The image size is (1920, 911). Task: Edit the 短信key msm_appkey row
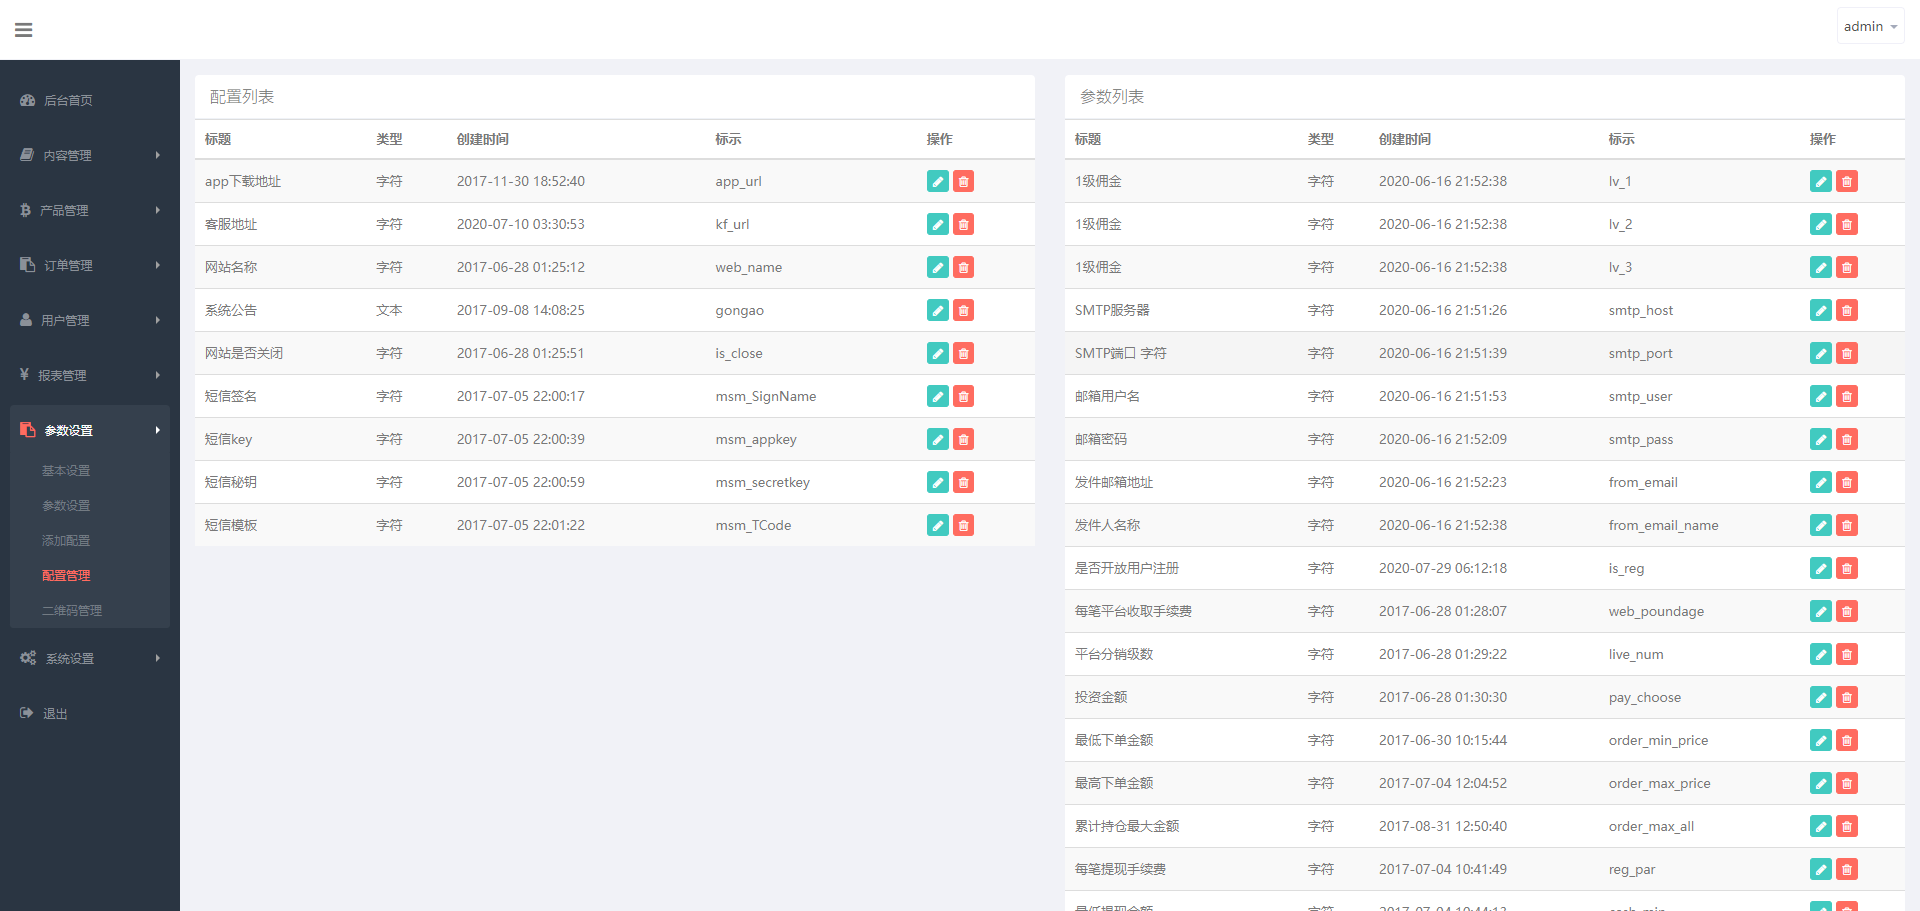(937, 439)
